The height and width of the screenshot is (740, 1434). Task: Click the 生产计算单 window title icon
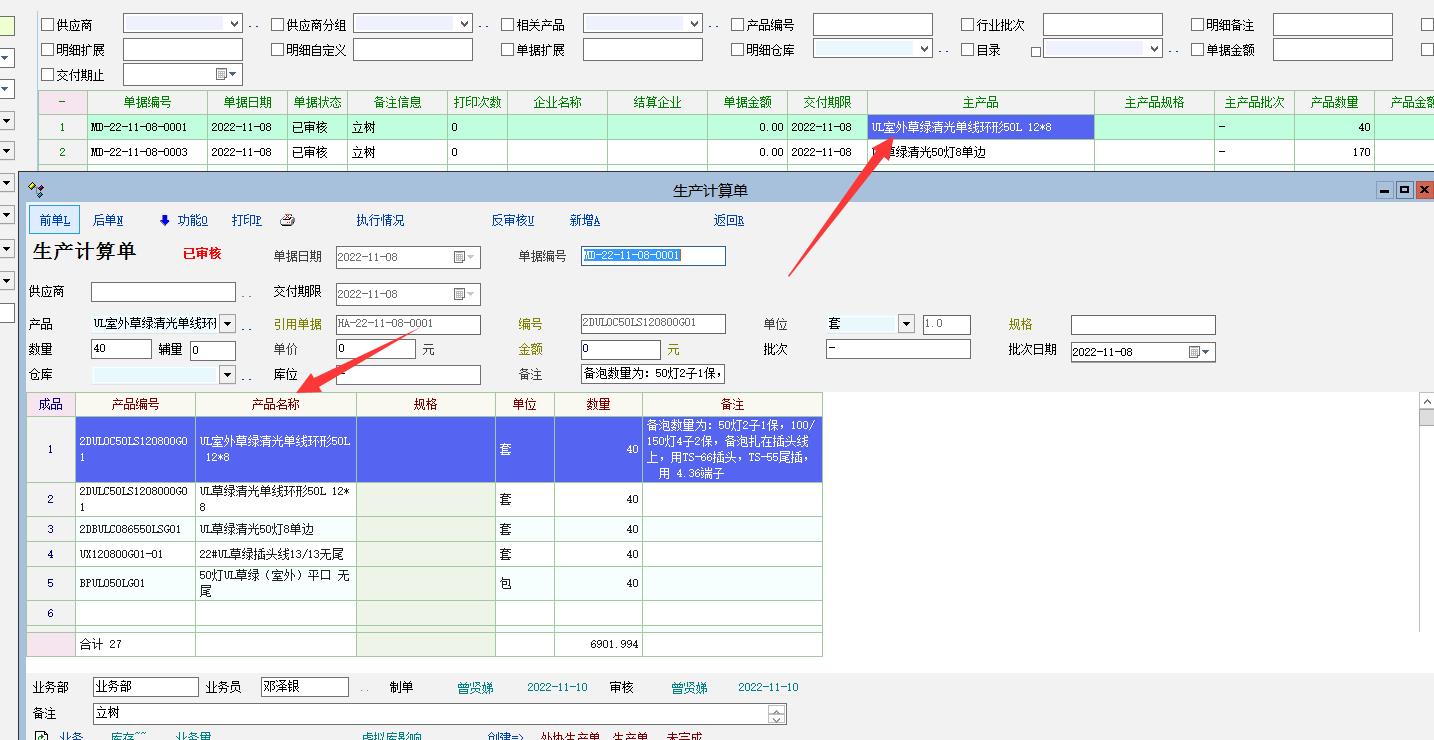[x=36, y=190]
